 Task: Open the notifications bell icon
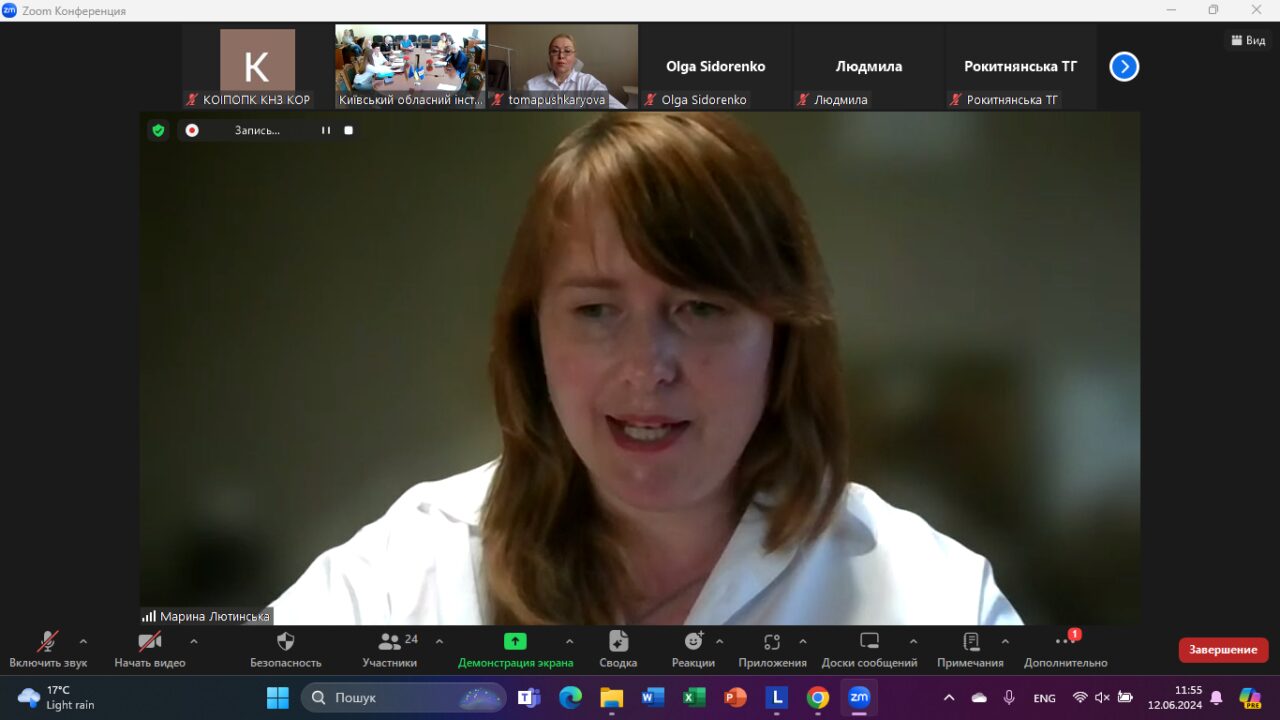(1216, 697)
